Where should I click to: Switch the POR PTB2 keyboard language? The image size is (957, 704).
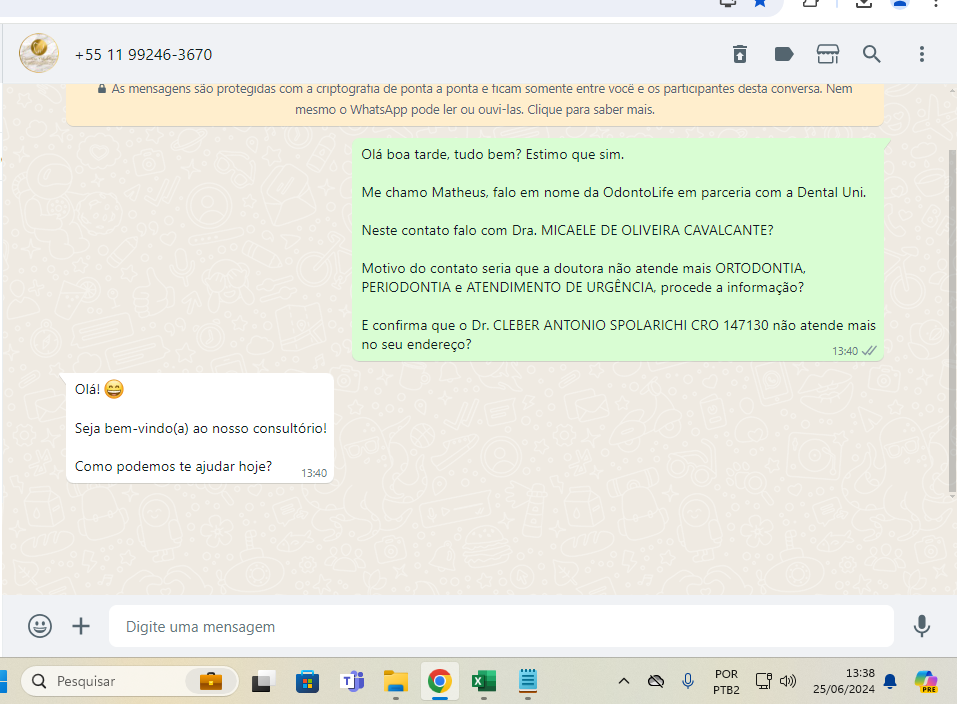[x=726, y=681]
